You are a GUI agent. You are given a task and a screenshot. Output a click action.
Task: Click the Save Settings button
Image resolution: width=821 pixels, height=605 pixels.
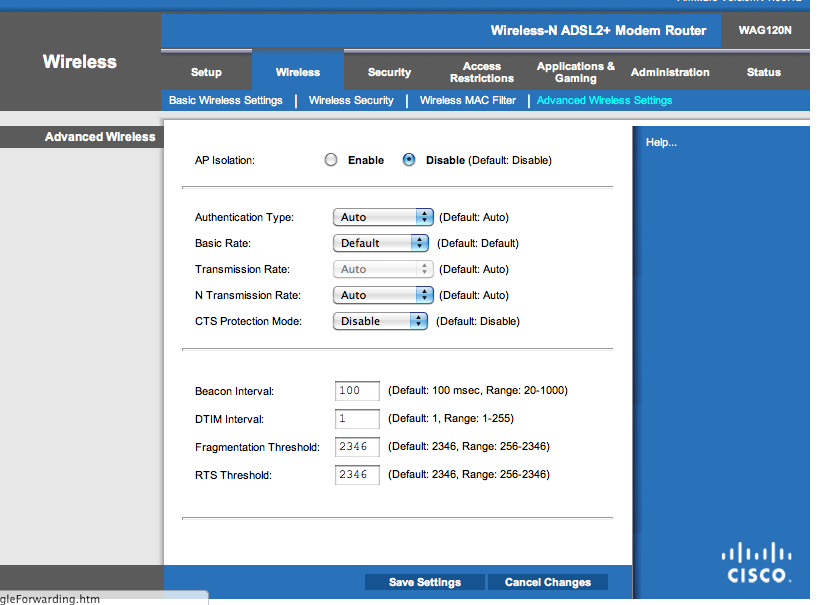tap(425, 582)
